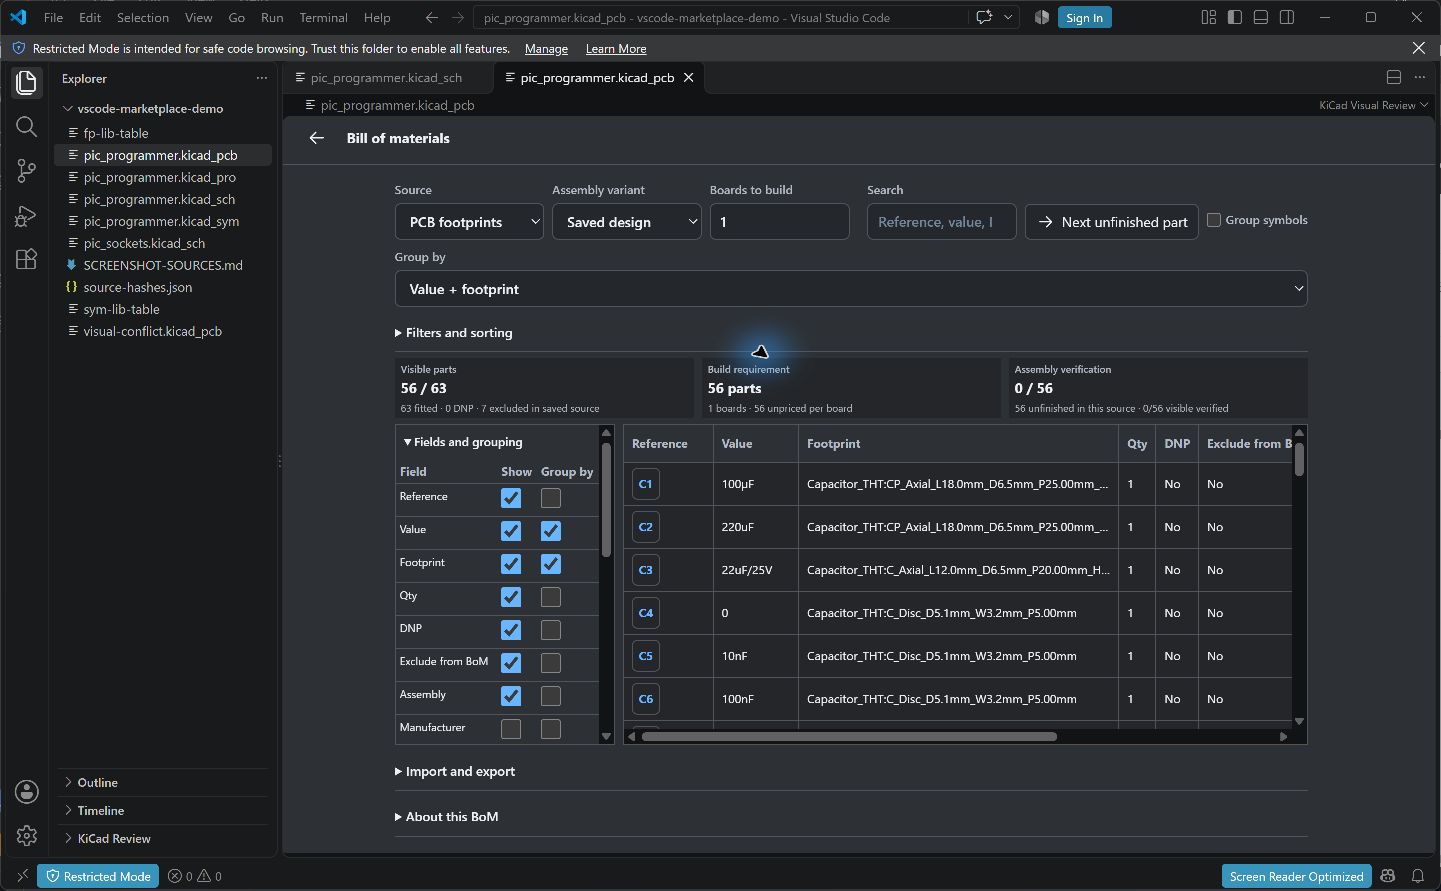Click the Next unfinished part button
This screenshot has height=891, width=1441.
pos(1112,222)
